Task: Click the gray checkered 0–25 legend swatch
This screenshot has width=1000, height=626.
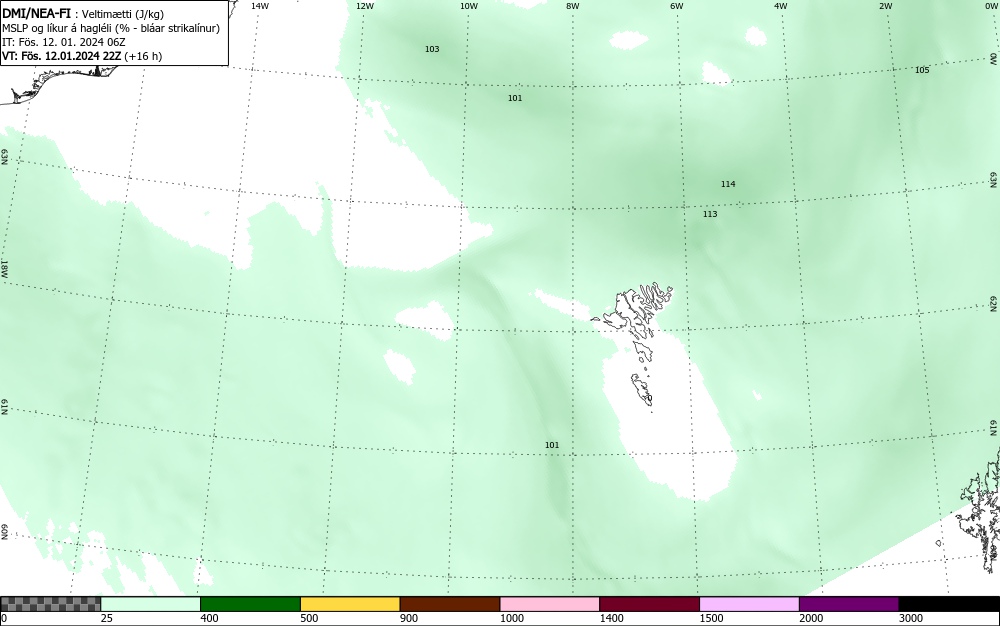Action: tap(50, 604)
